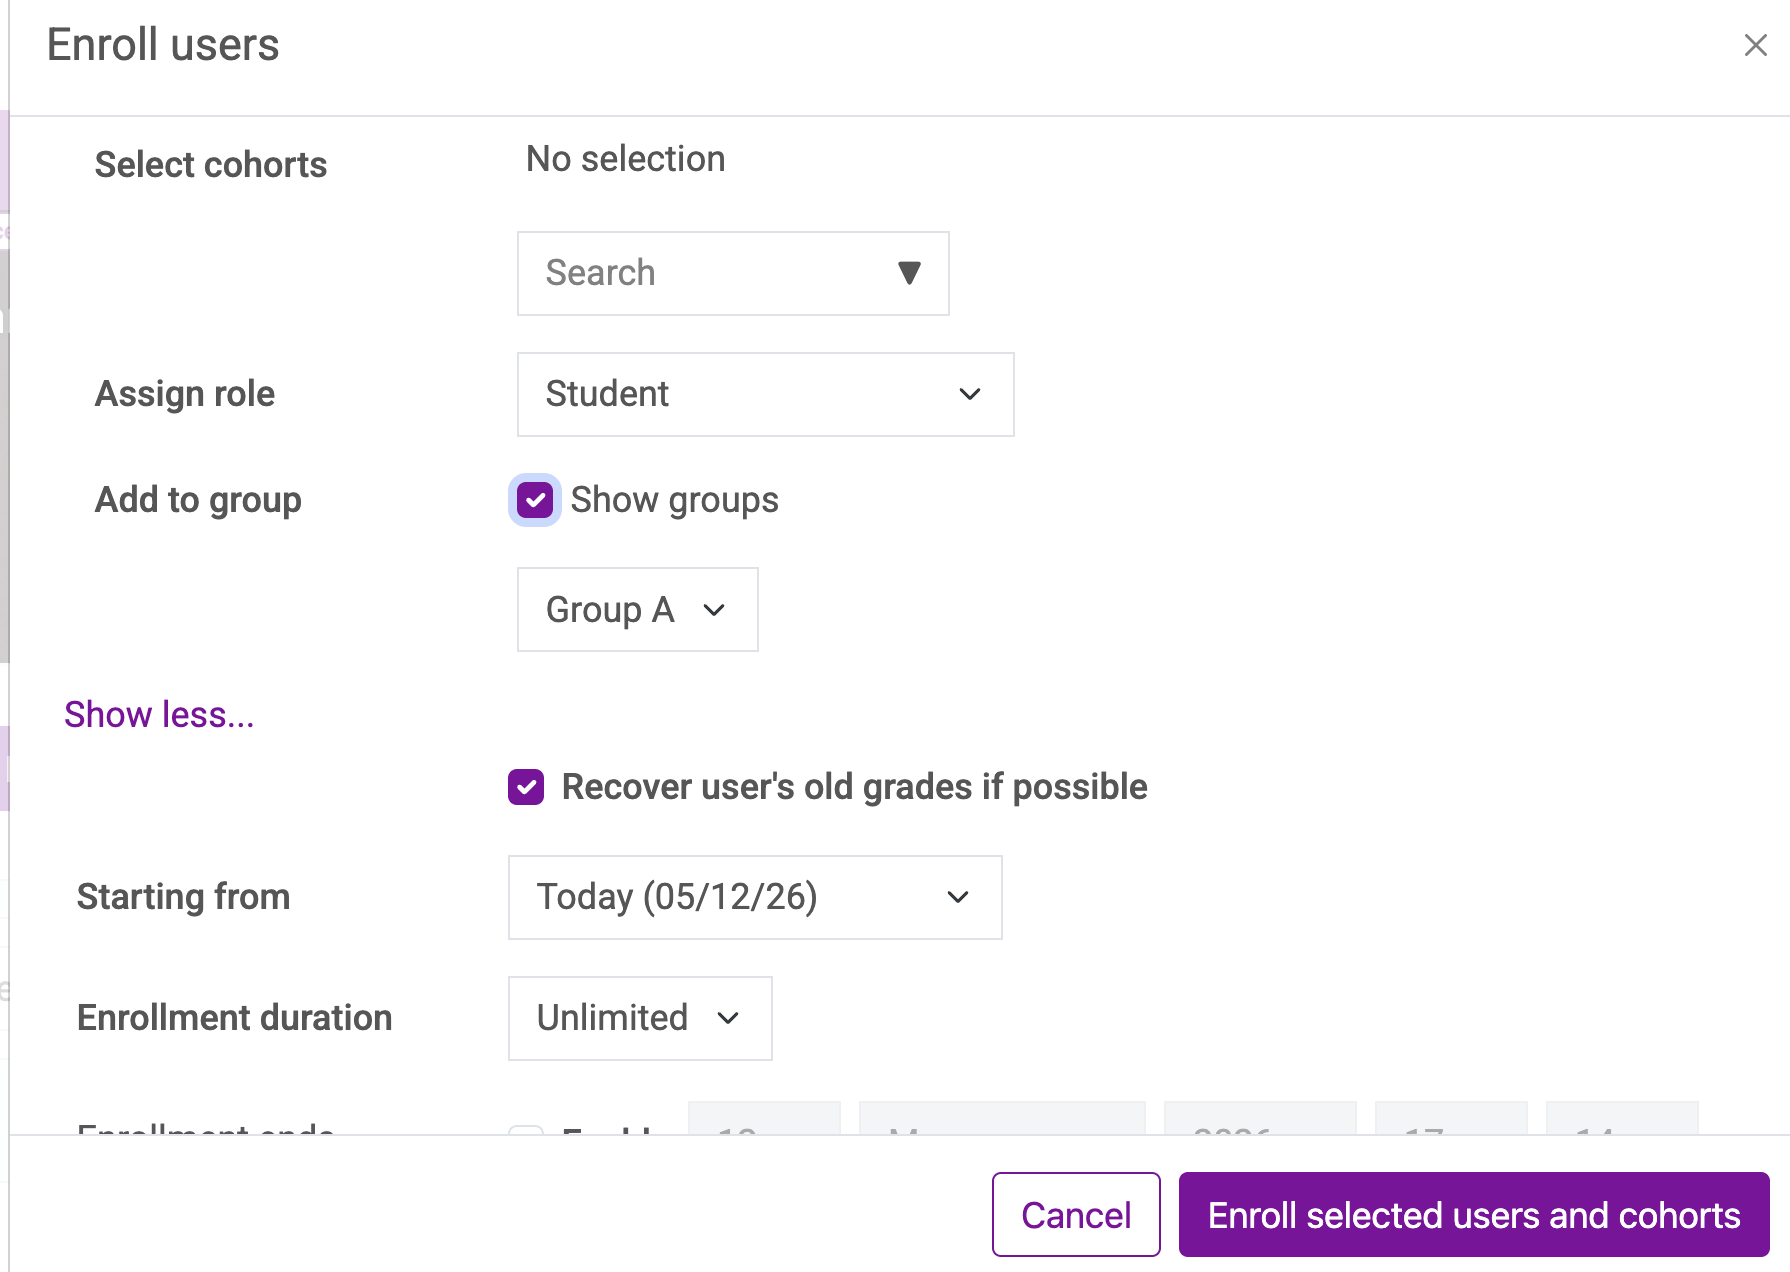Click the Show groups label text
This screenshot has width=1790, height=1272.
[x=675, y=500]
